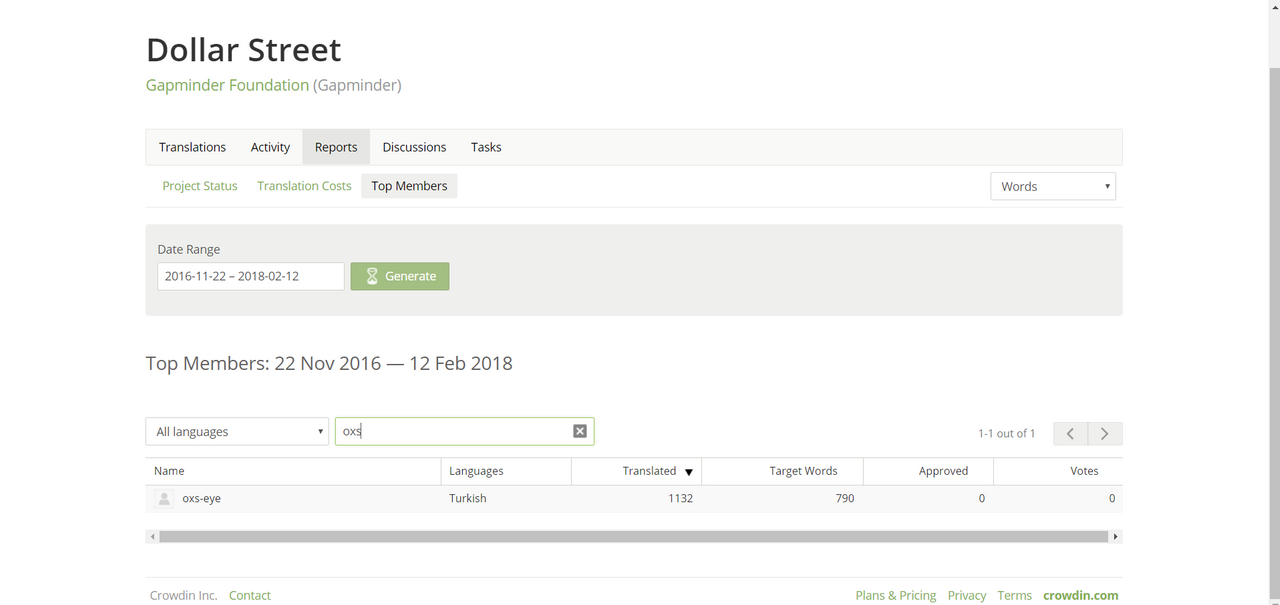
Task: Open the oxs-eye member profile
Action: (201, 498)
